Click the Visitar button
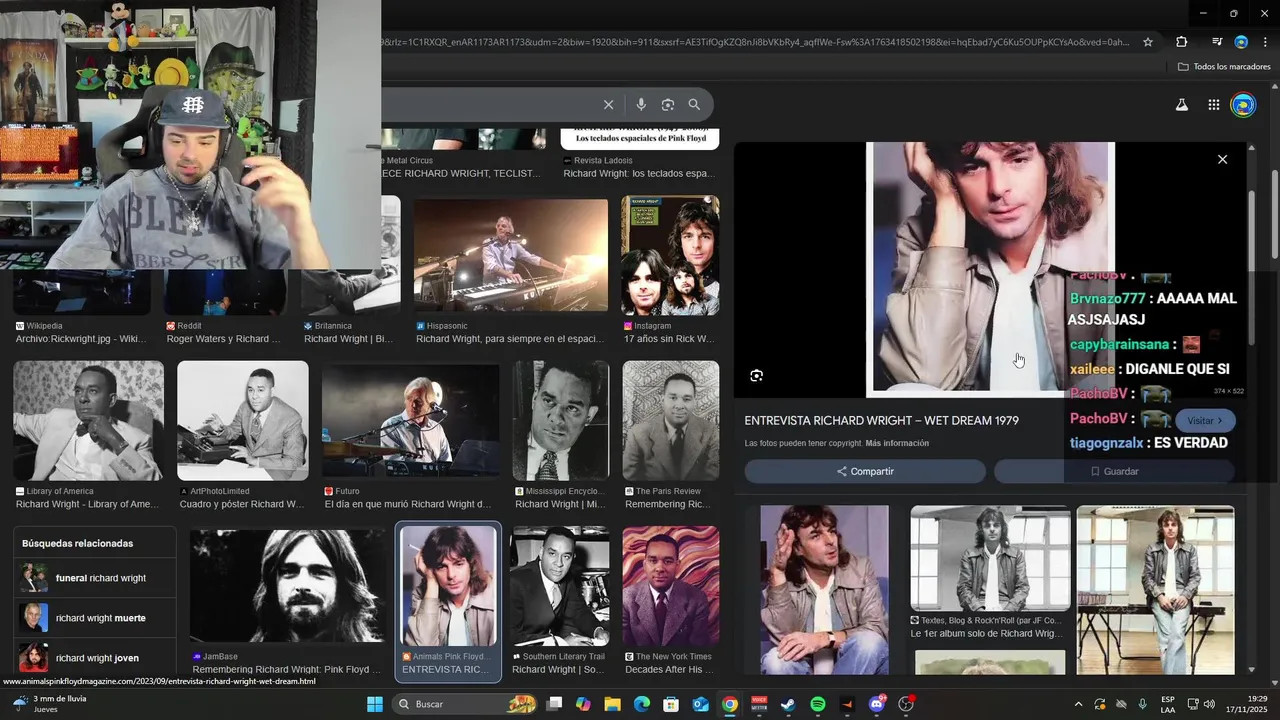The width and height of the screenshot is (1280, 720). pos(1205,421)
